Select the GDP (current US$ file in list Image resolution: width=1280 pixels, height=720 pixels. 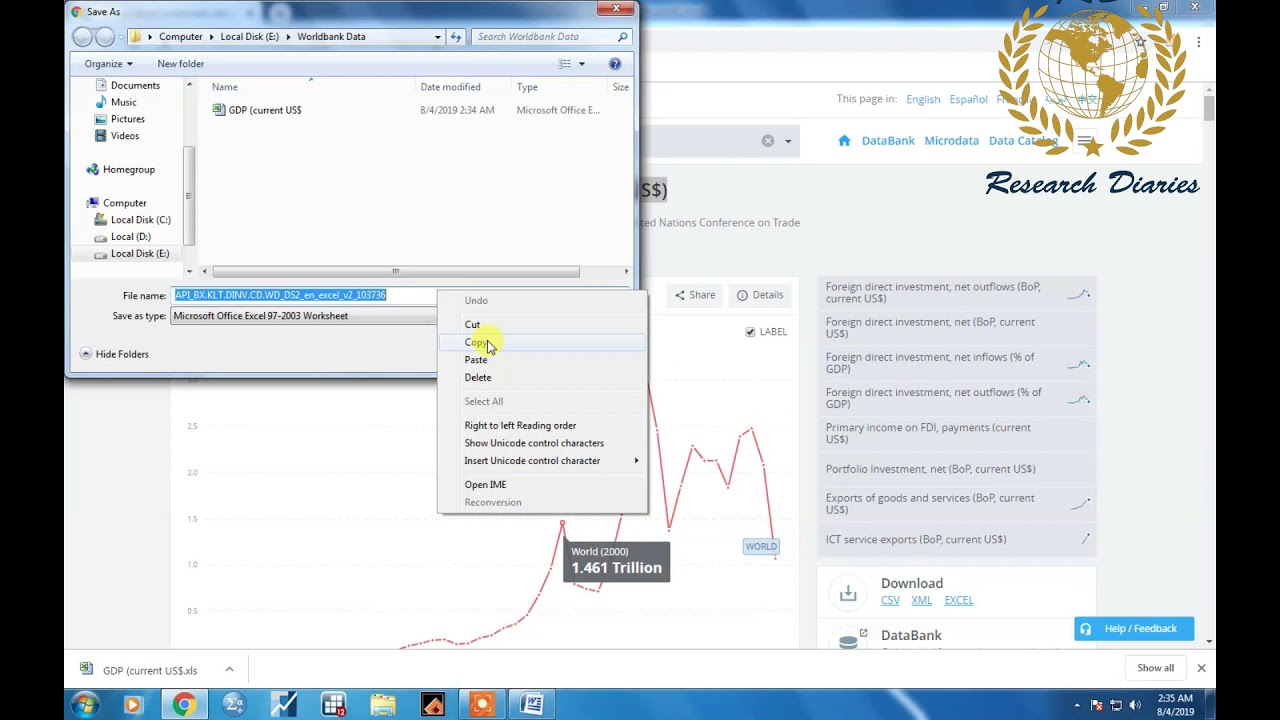point(257,110)
